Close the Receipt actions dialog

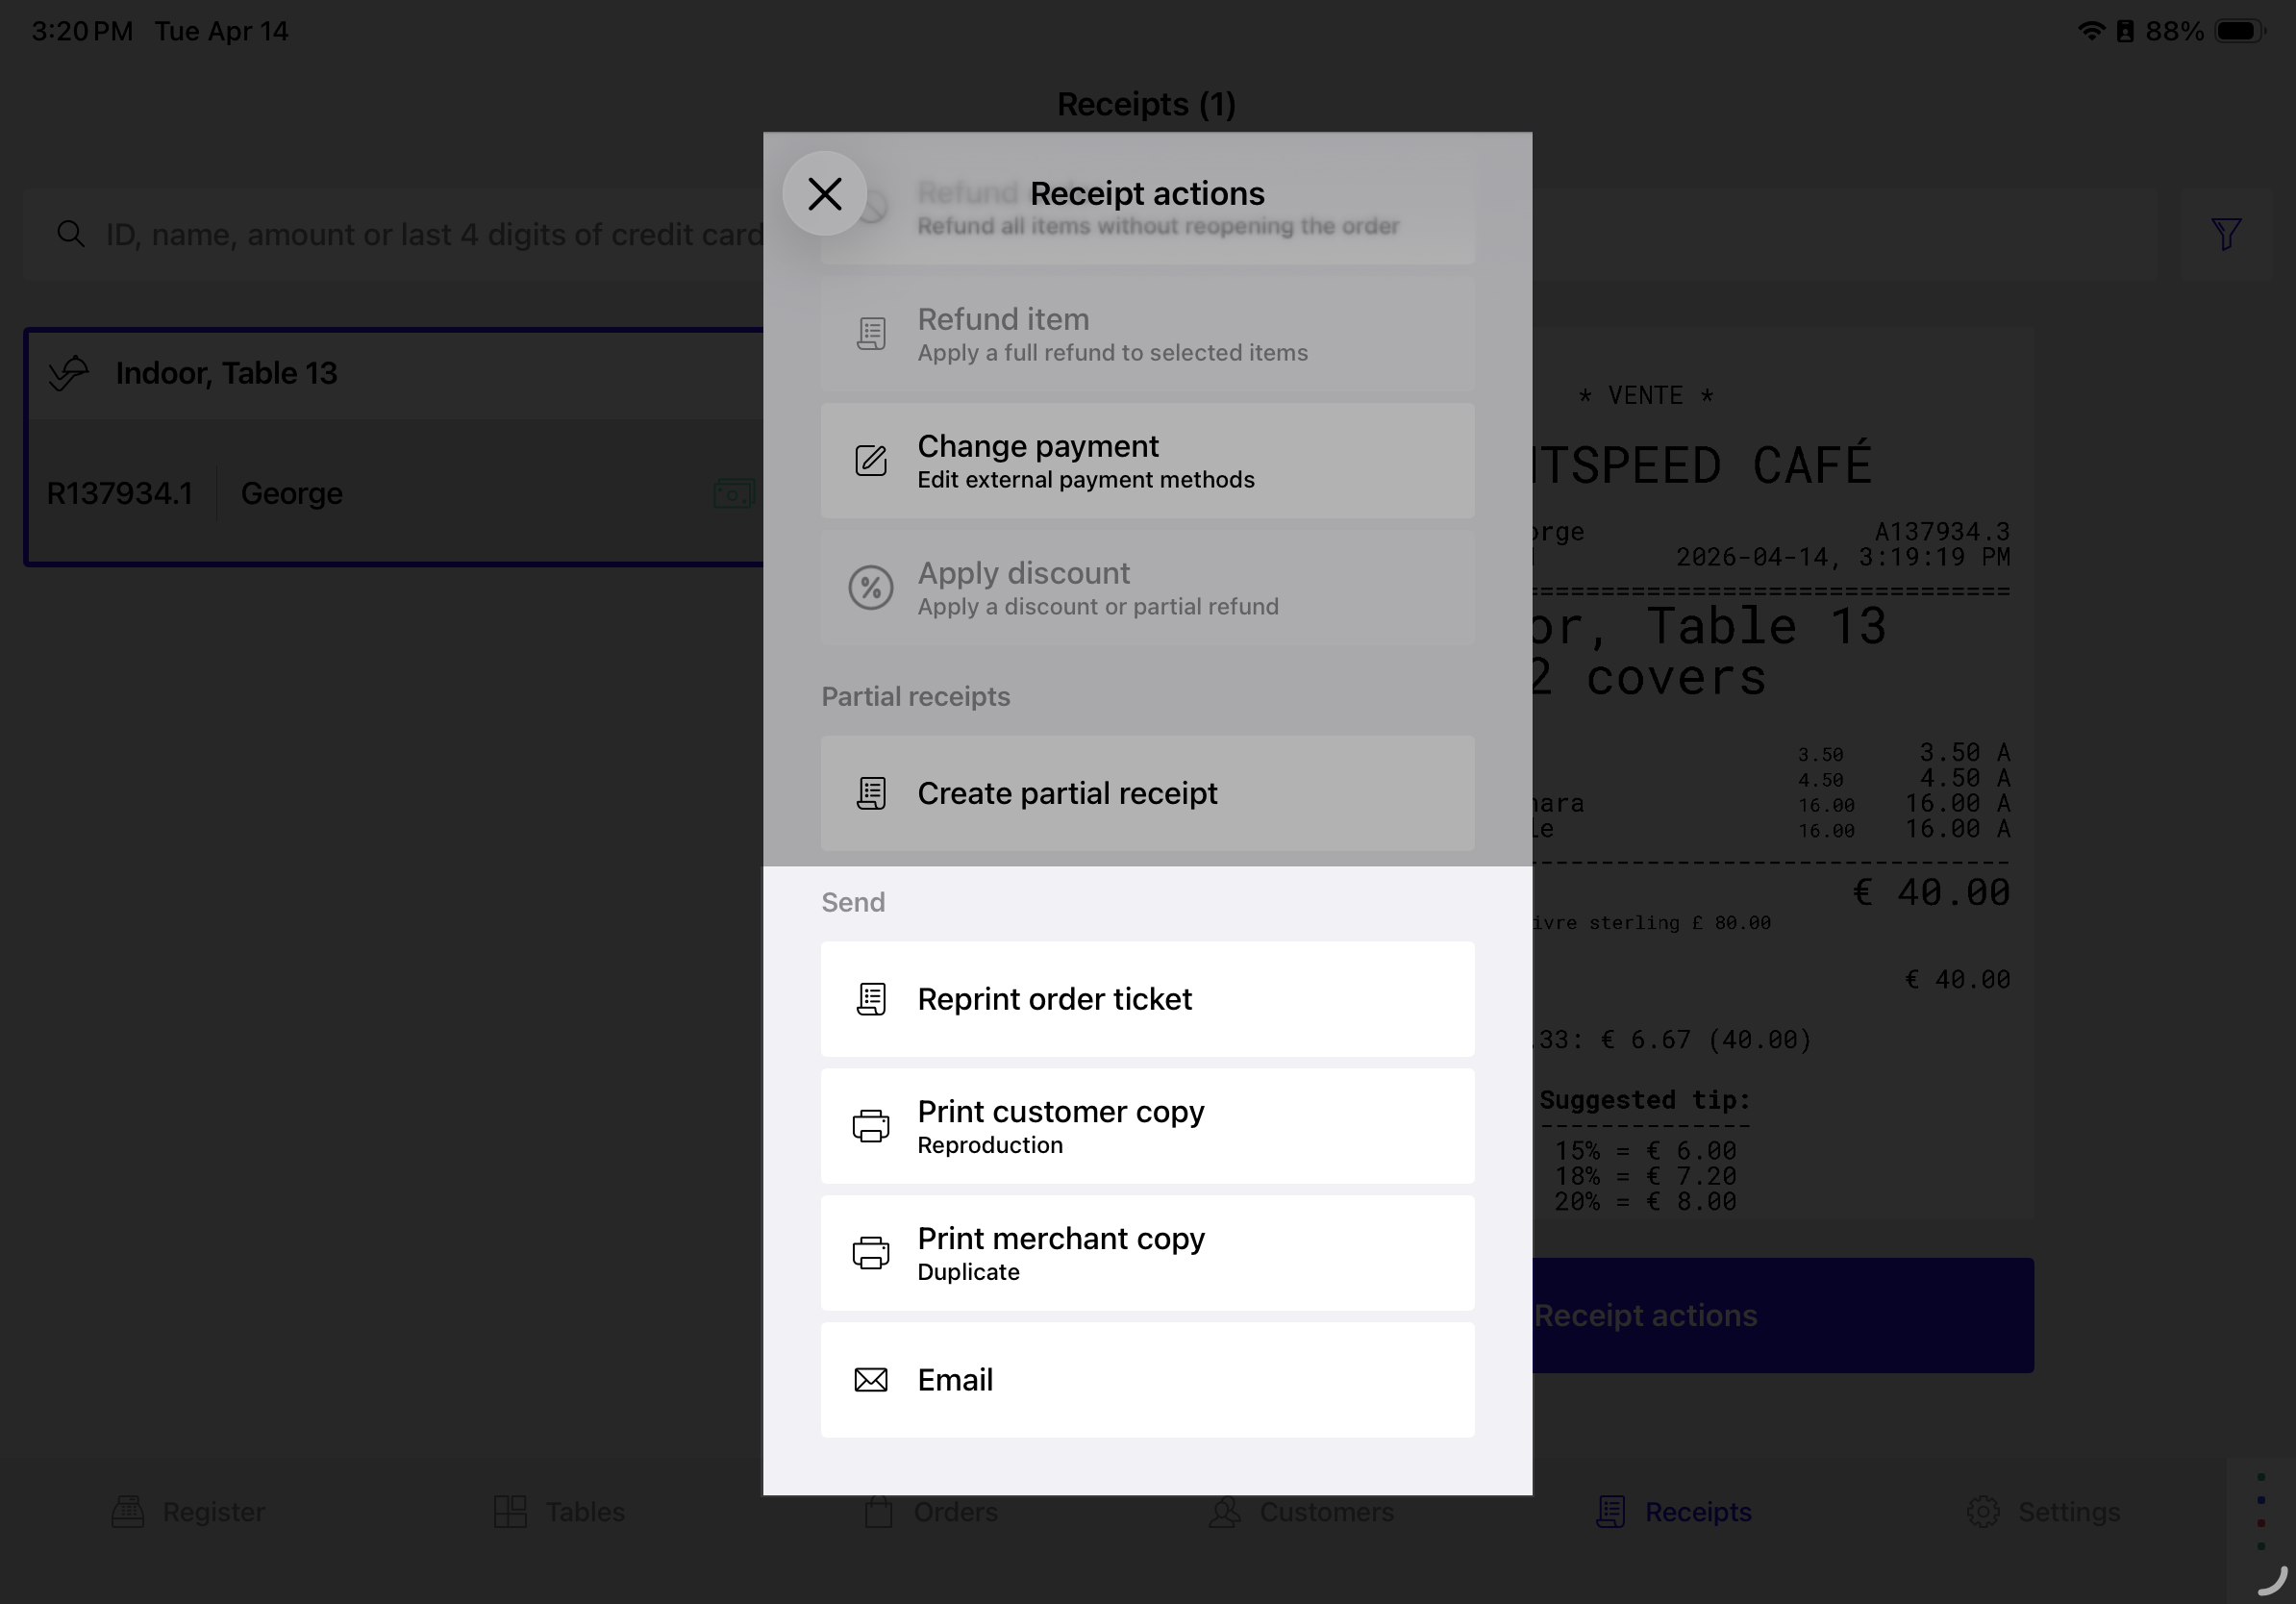(x=824, y=194)
